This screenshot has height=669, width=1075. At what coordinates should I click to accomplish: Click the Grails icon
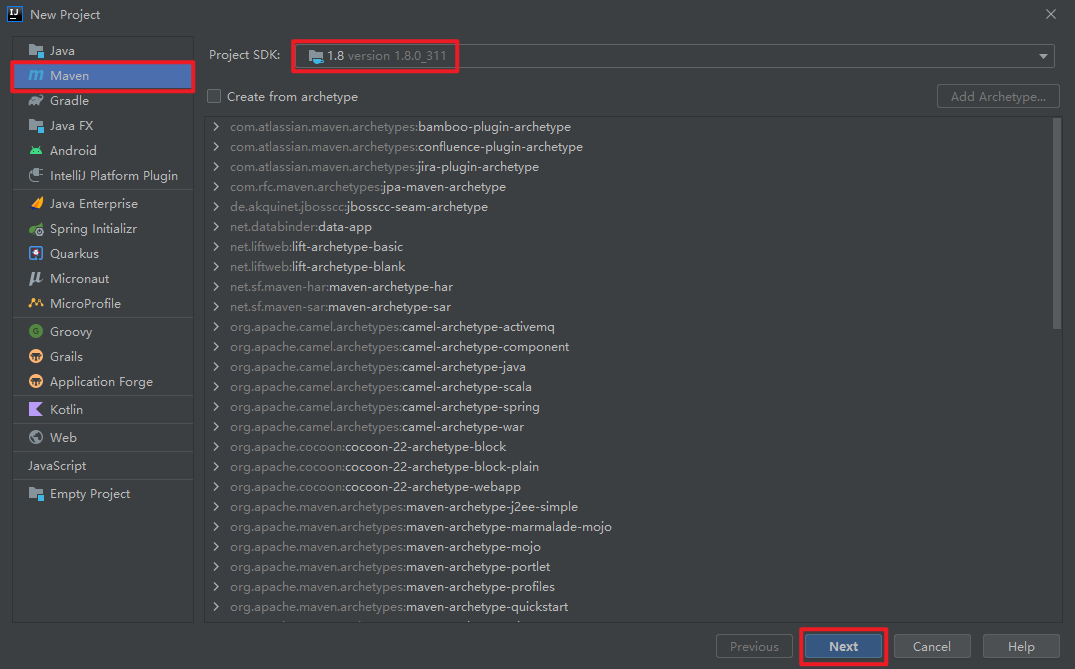[x=36, y=356]
